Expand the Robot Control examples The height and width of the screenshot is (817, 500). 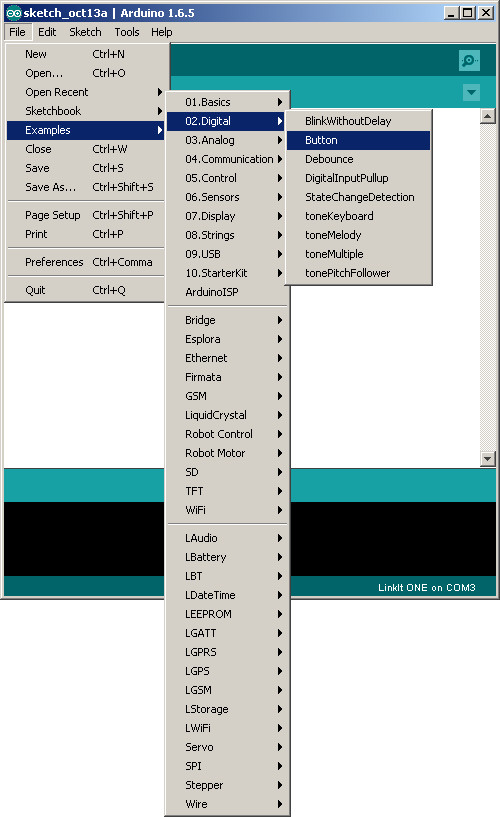pos(227,435)
